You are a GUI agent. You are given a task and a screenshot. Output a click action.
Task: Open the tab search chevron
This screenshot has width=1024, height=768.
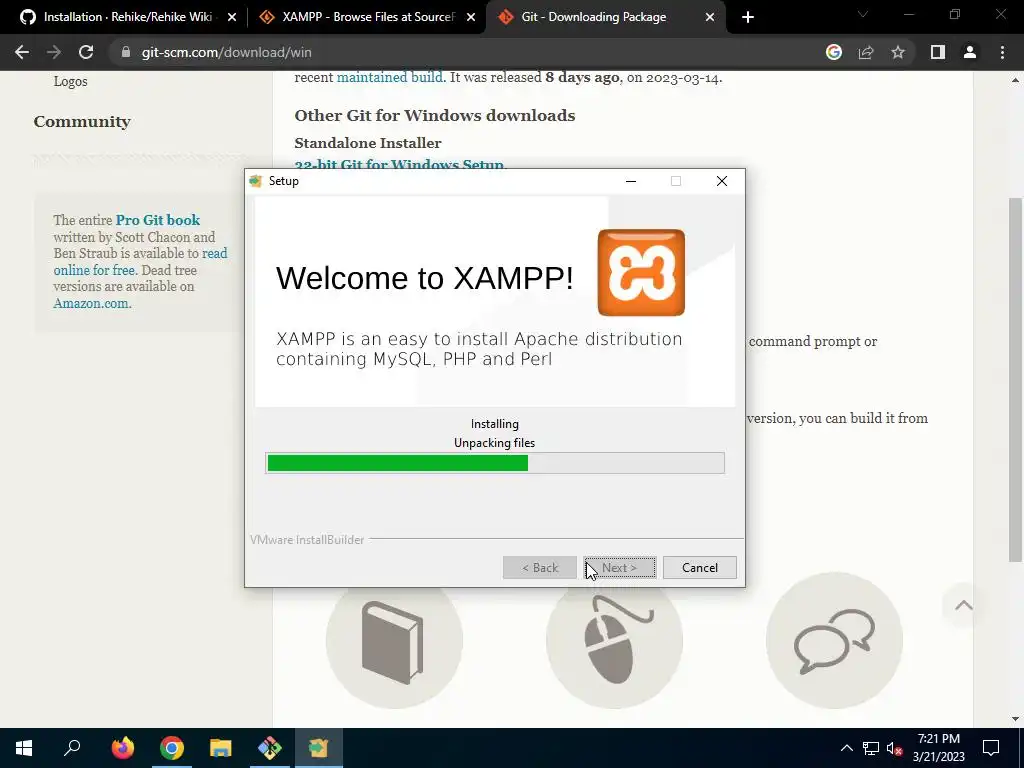[x=863, y=14]
